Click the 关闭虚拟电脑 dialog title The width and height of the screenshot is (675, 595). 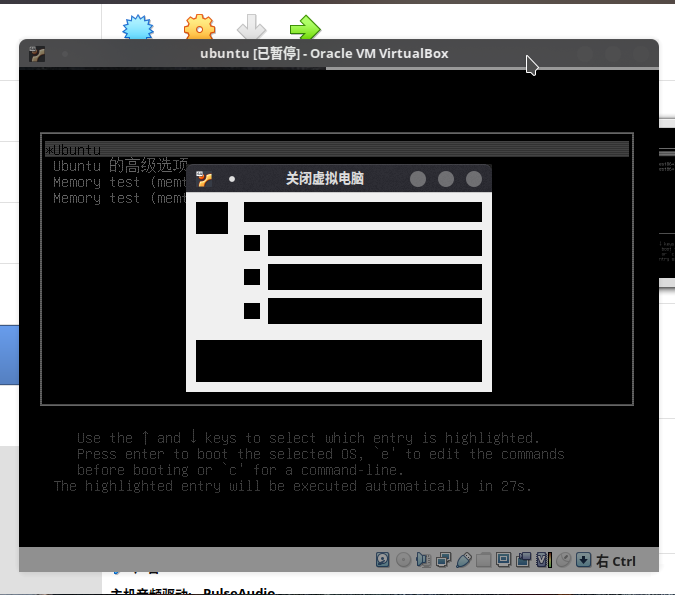click(x=325, y=178)
